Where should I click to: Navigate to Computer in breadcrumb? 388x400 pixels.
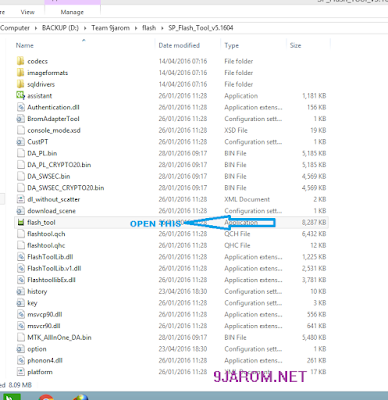(15, 28)
